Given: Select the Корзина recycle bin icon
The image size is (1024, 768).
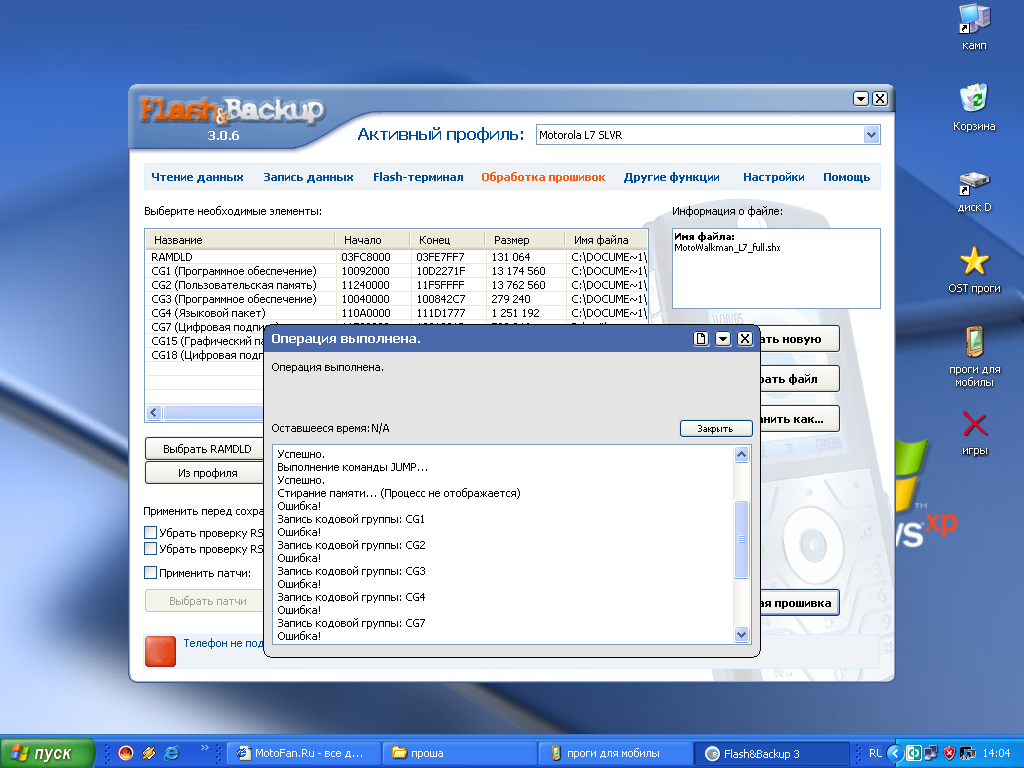Looking at the screenshot, I should click(x=974, y=107).
